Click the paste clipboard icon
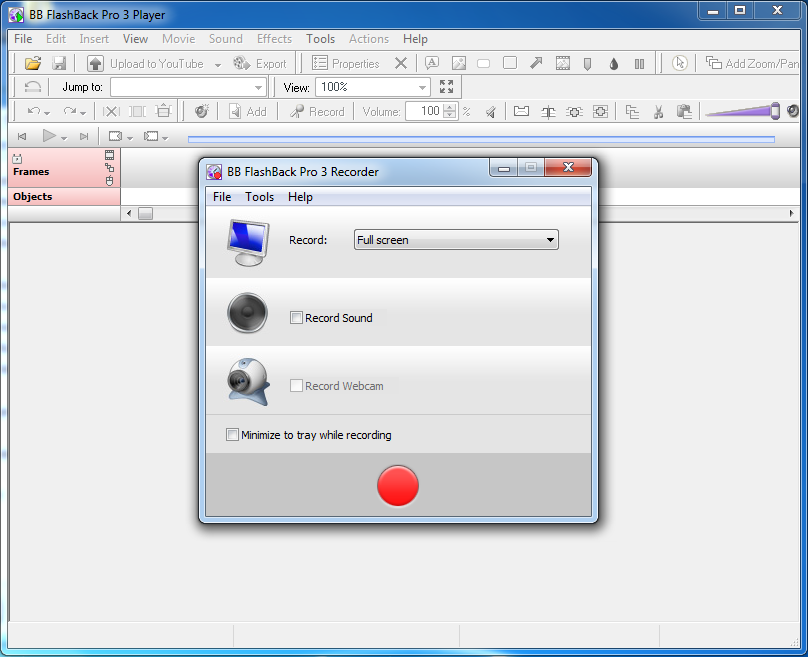The width and height of the screenshot is (808, 657). [684, 111]
